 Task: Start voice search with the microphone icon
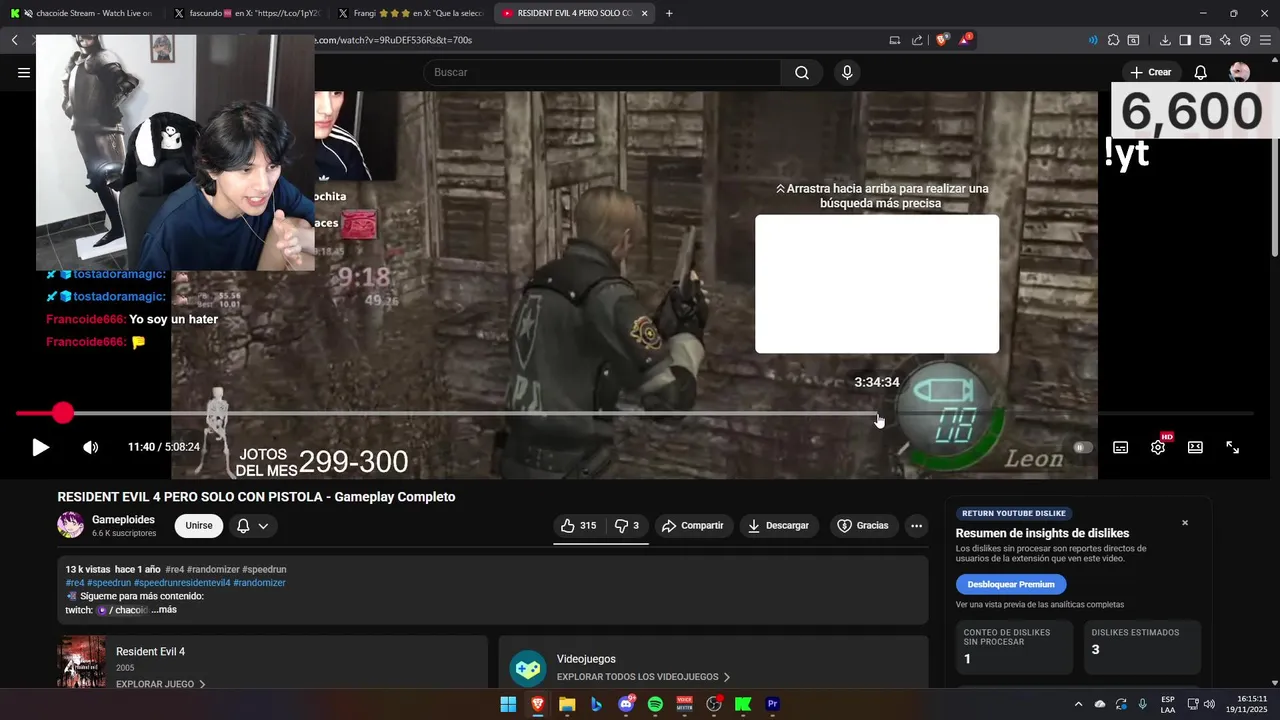(847, 72)
